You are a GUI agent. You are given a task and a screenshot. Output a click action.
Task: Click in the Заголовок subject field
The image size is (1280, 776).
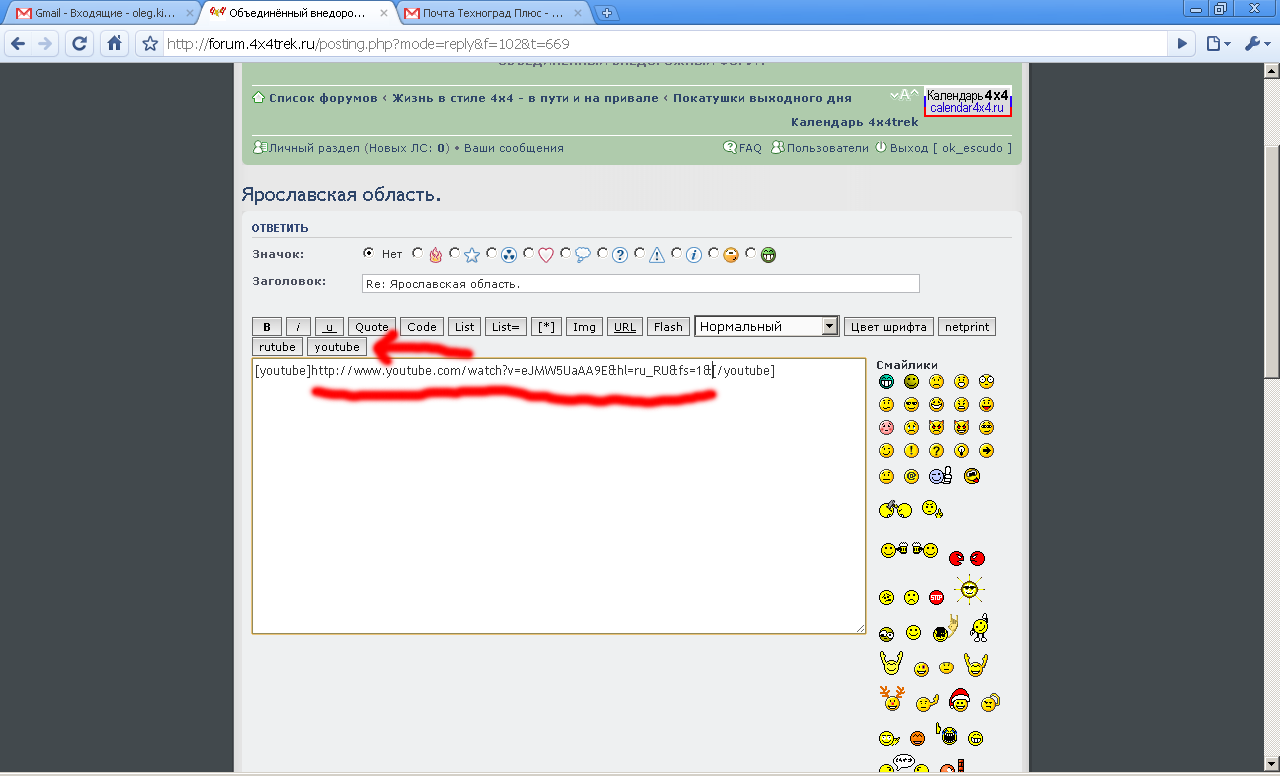pyautogui.click(x=640, y=284)
